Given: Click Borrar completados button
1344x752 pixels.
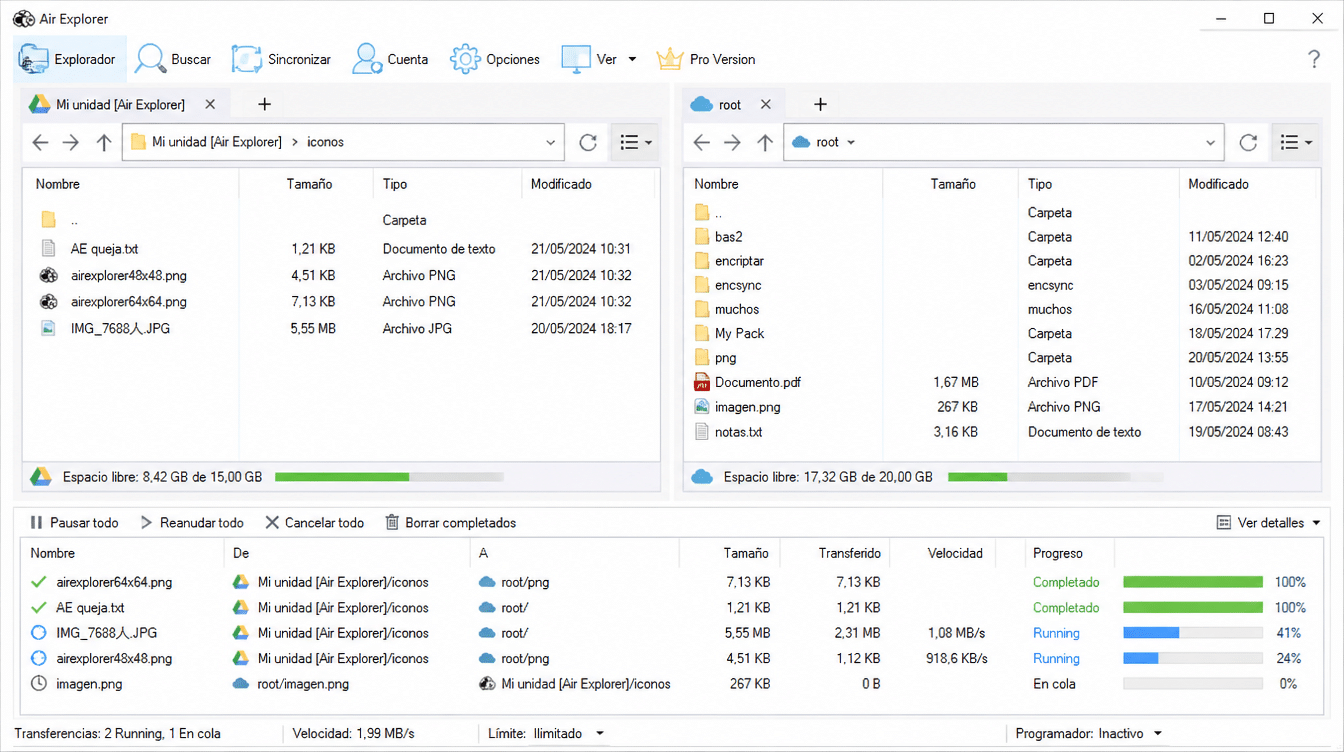Looking at the screenshot, I should click(x=450, y=522).
